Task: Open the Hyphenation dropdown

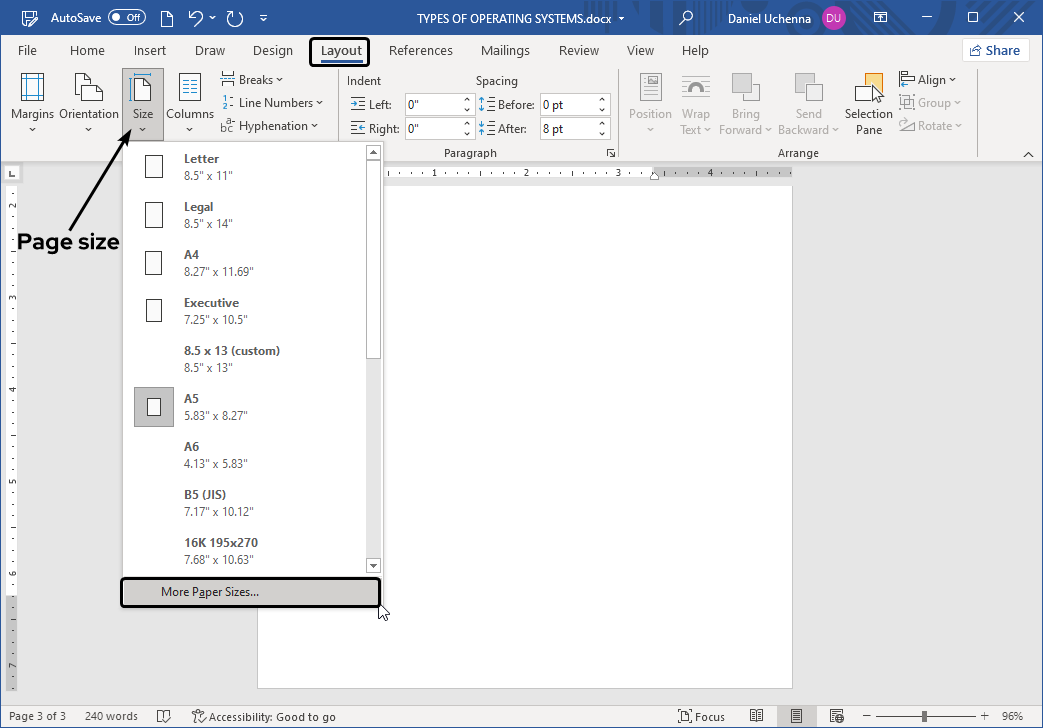Action: point(272,125)
